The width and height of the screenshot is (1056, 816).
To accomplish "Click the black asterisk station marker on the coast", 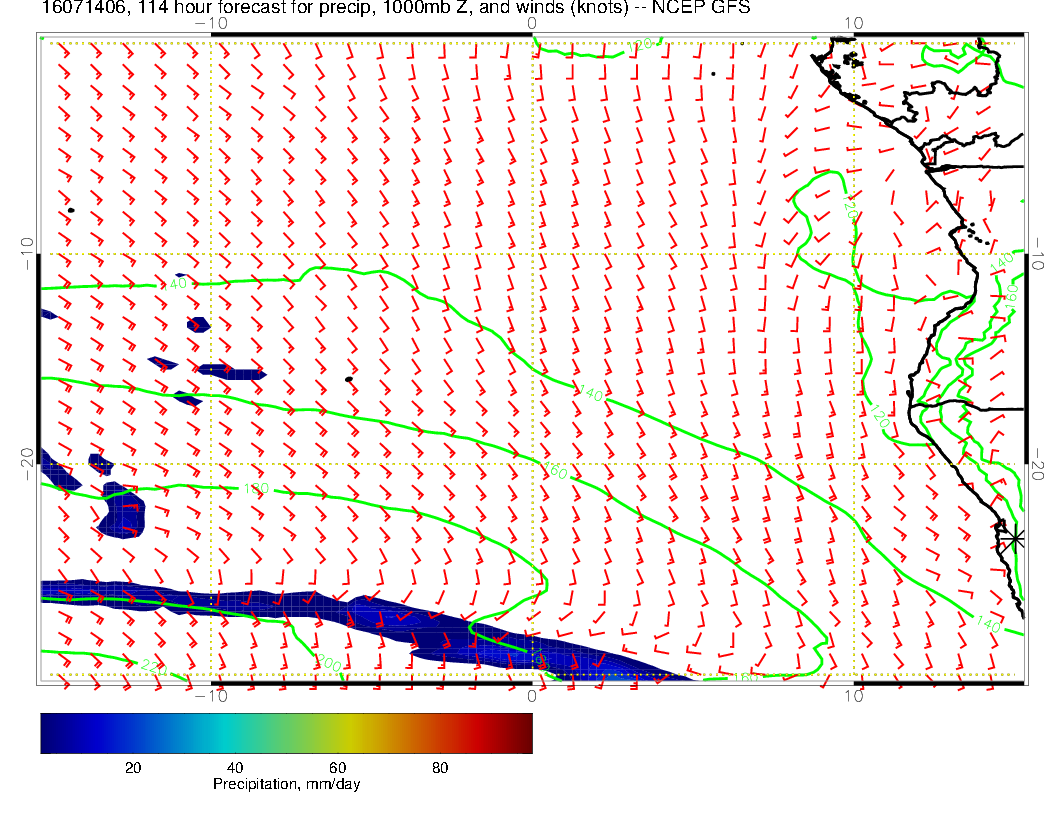I will 1015,539.
